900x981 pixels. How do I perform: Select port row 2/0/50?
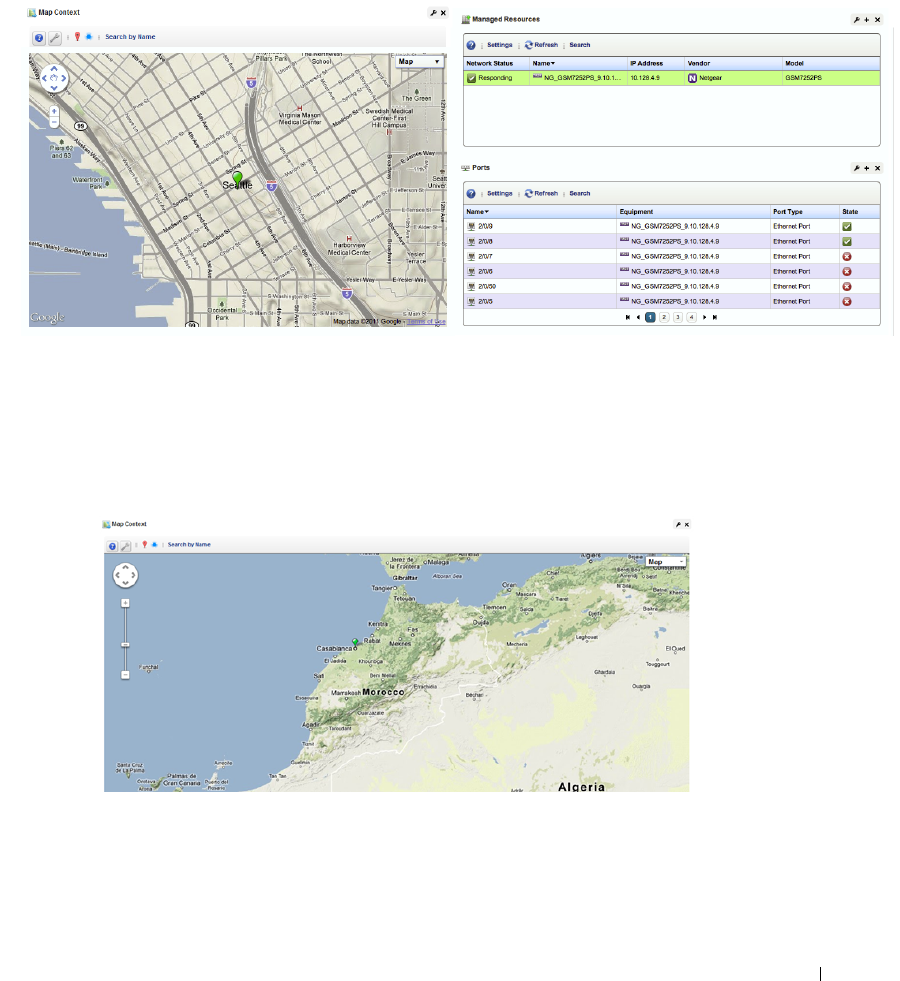tap(672, 287)
